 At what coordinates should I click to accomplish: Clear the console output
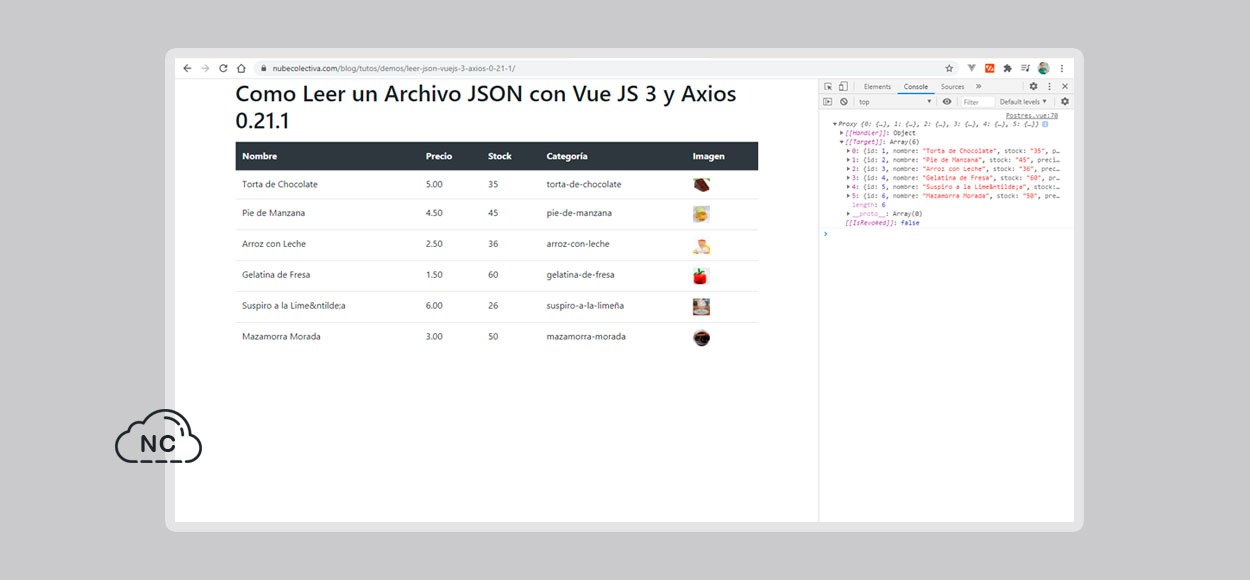(843, 102)
